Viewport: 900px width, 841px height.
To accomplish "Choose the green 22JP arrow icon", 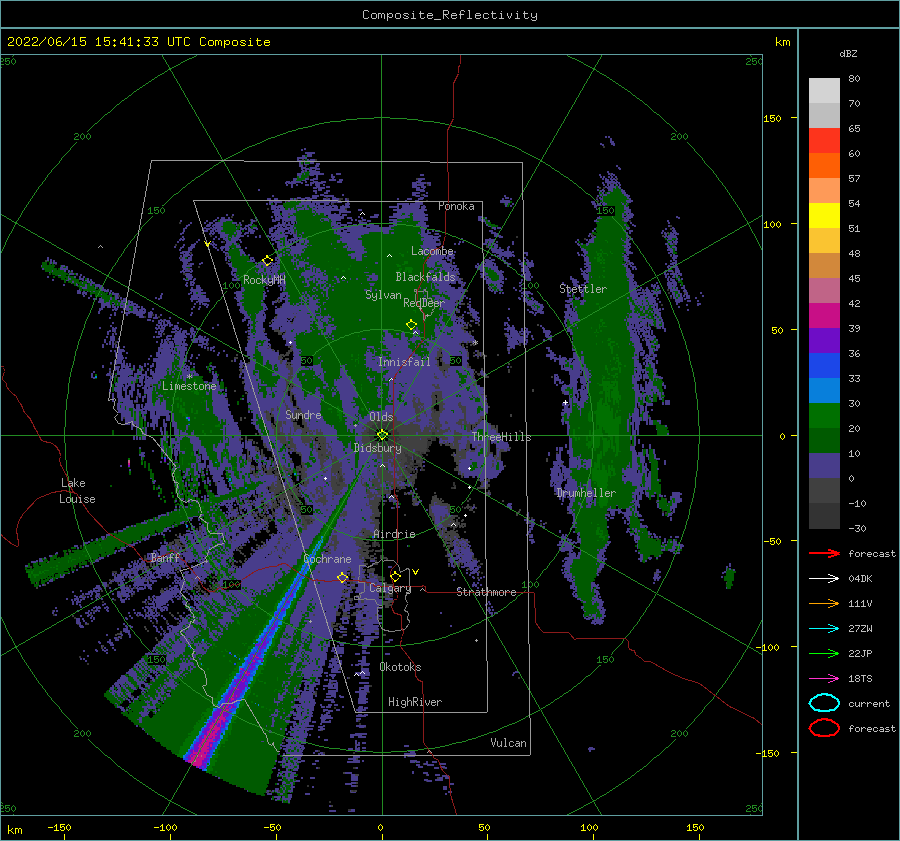I will pos(824,653).
